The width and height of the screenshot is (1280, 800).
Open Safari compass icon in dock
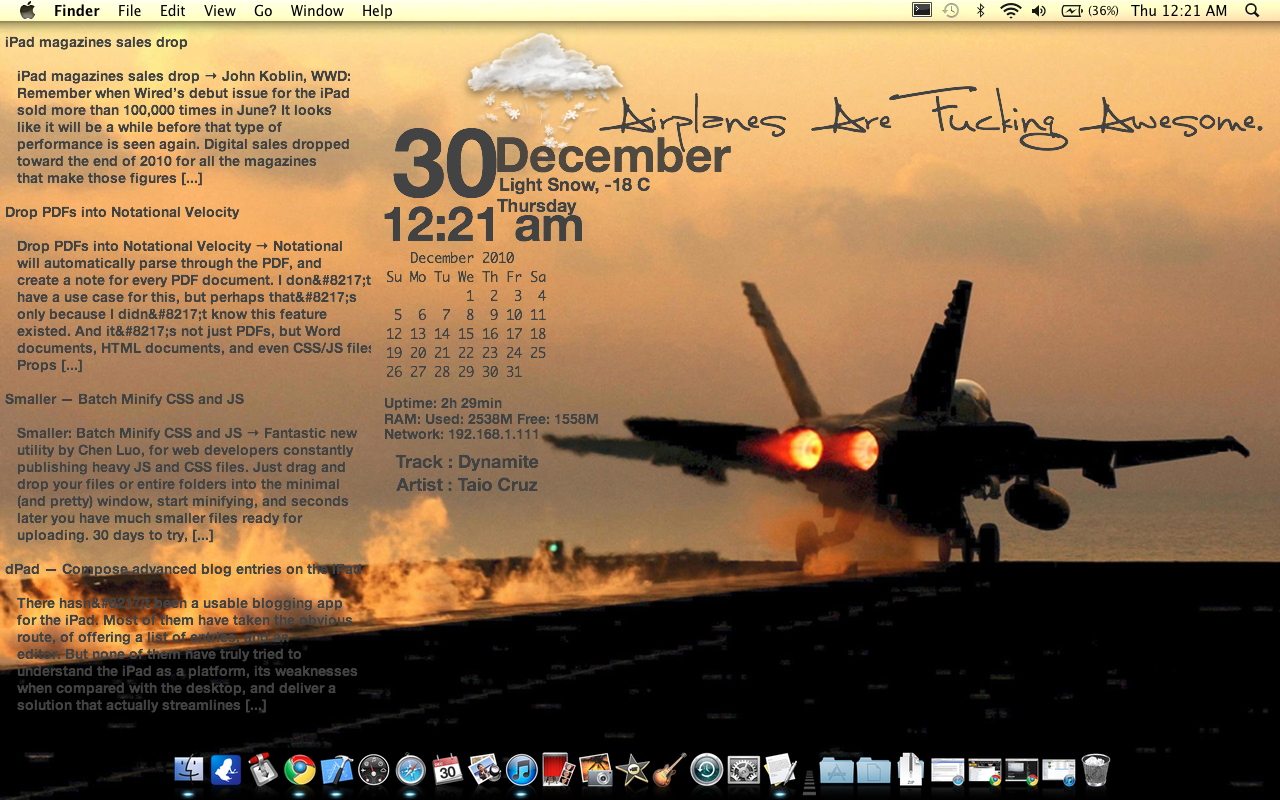click(x=410, y=769)
